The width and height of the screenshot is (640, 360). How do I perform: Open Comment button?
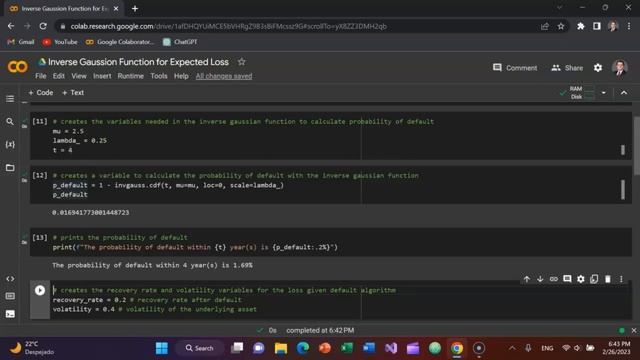click(515, 68)
